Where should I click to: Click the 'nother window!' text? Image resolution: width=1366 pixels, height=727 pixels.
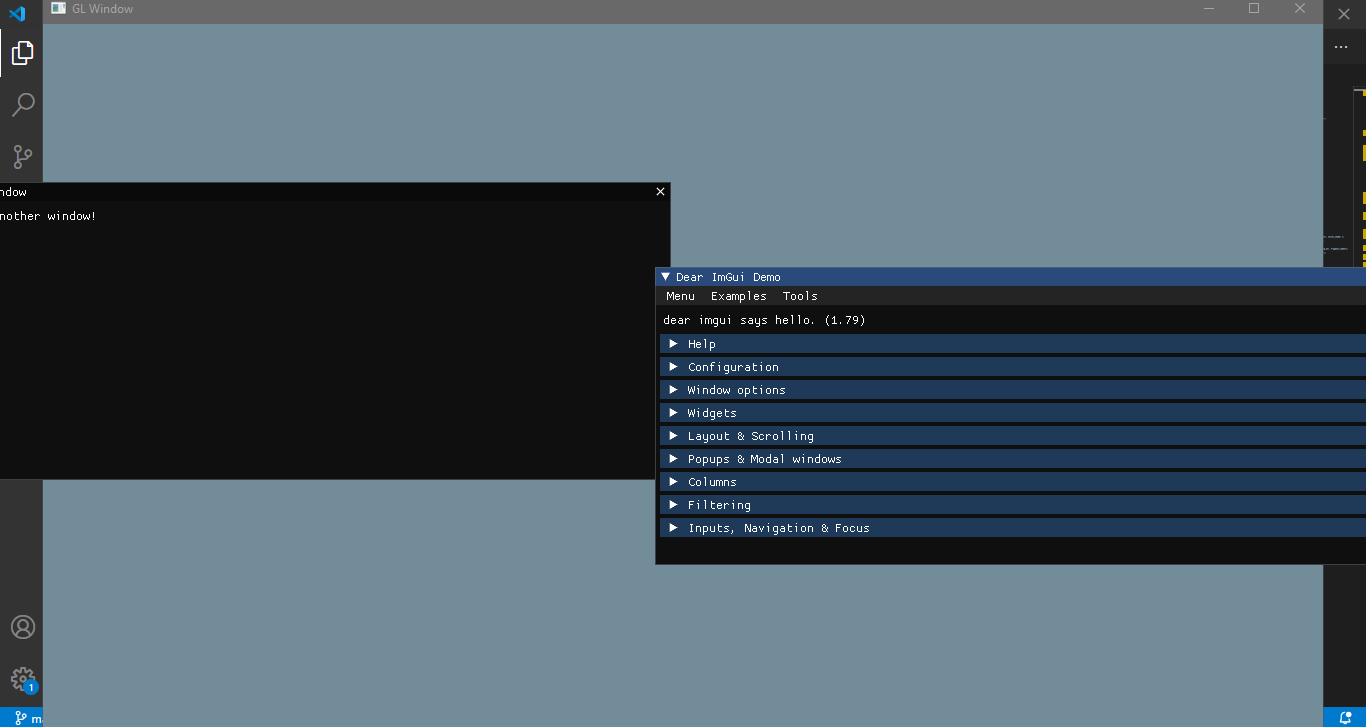tap(48, 216)
